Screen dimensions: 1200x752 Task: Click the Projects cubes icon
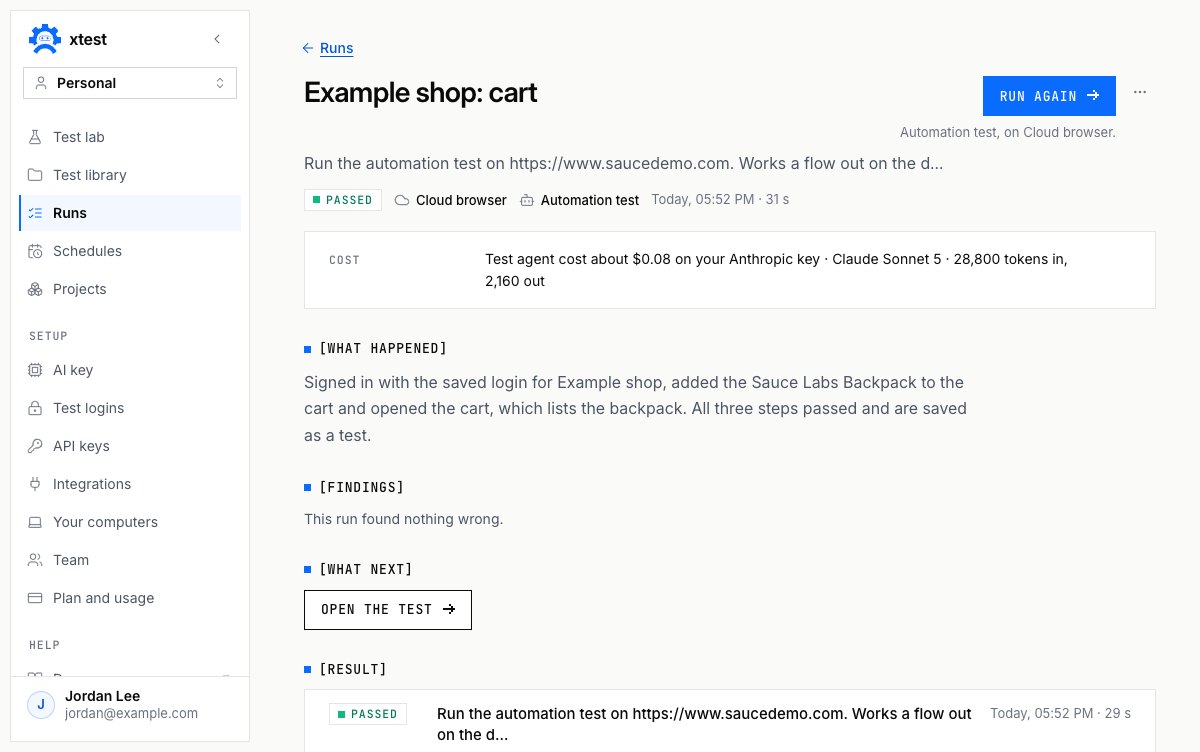(36, 289)
